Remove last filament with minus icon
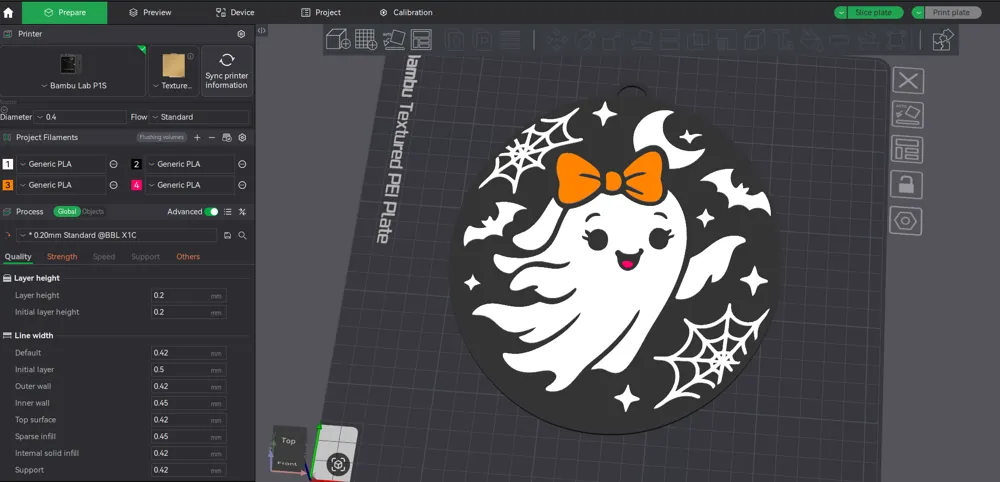The image size is (1000, 482). (212, 137)
